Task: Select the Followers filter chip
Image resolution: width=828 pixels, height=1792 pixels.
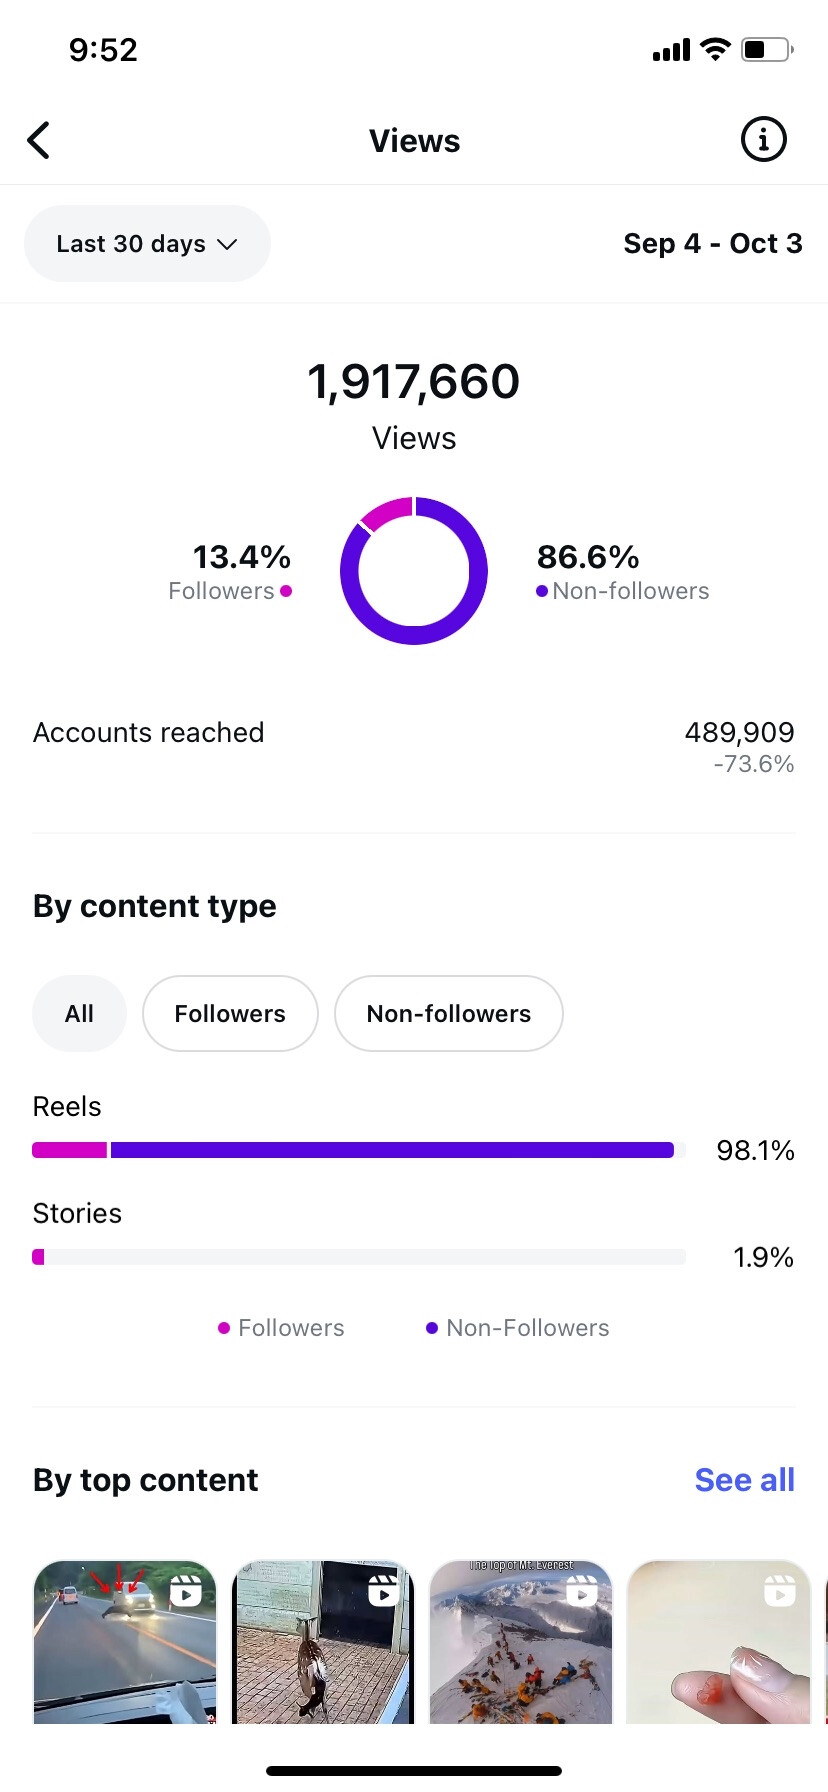Action: click(x=230, y=1014)
